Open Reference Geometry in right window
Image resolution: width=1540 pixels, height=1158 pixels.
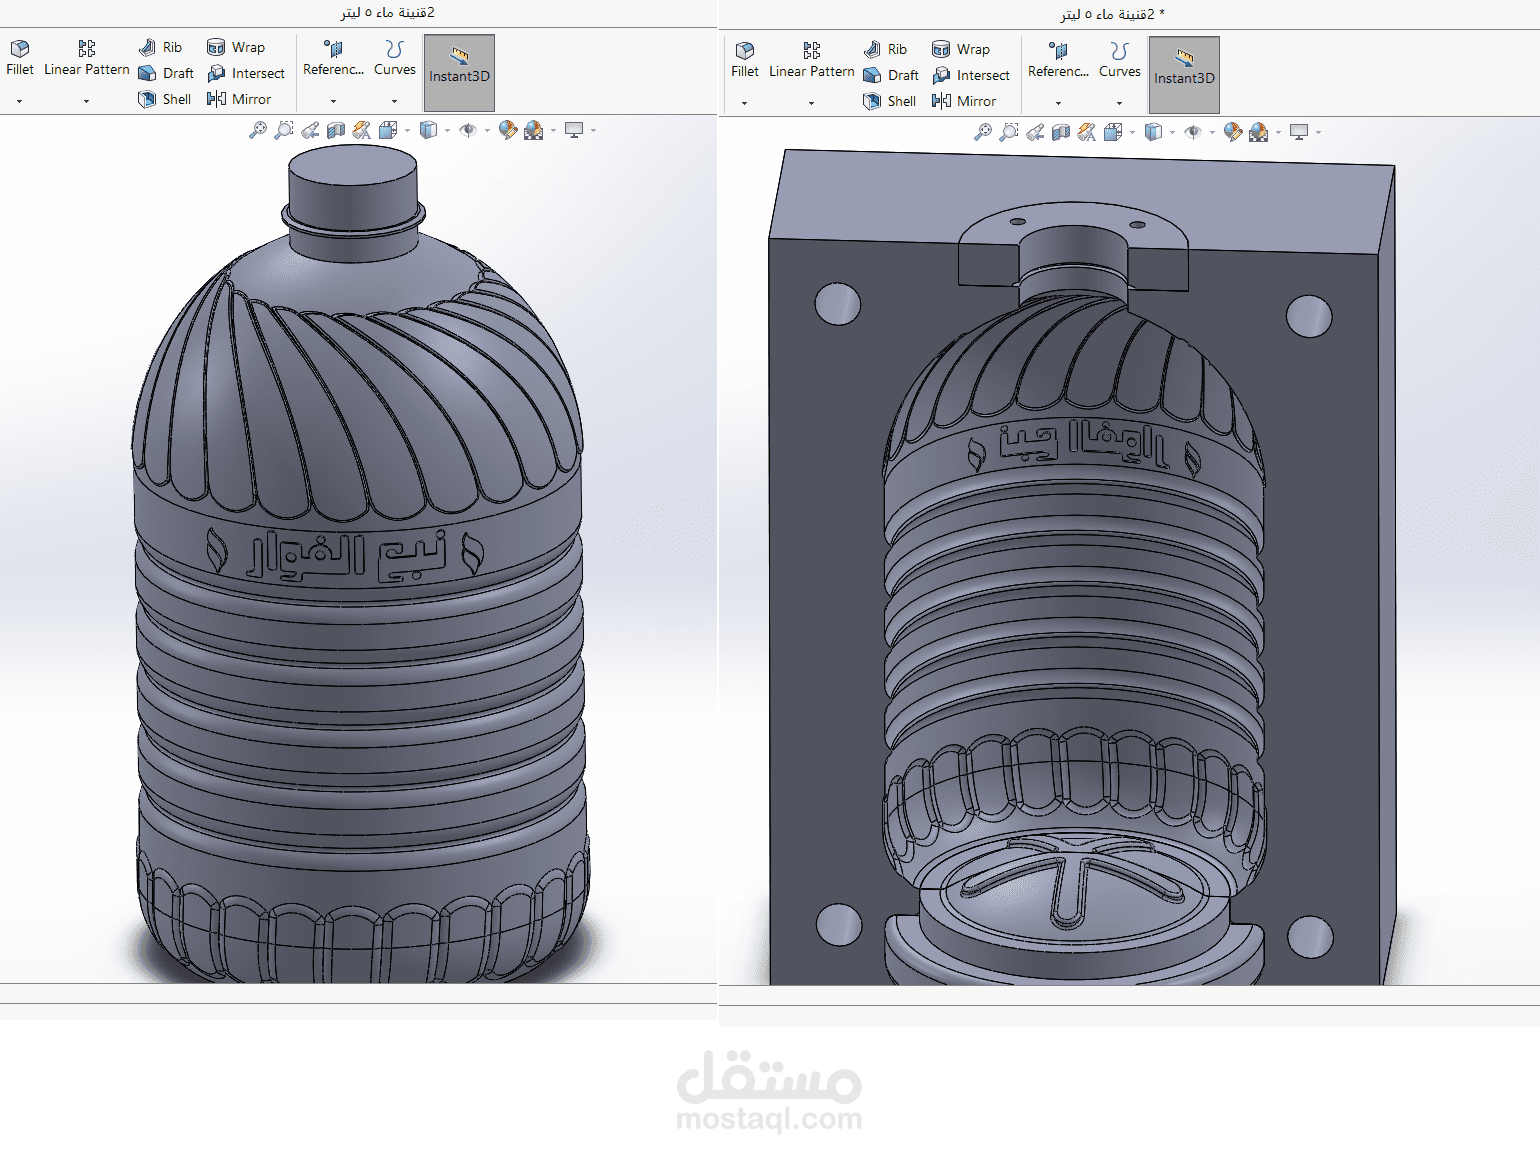(x=1058, y=60)
